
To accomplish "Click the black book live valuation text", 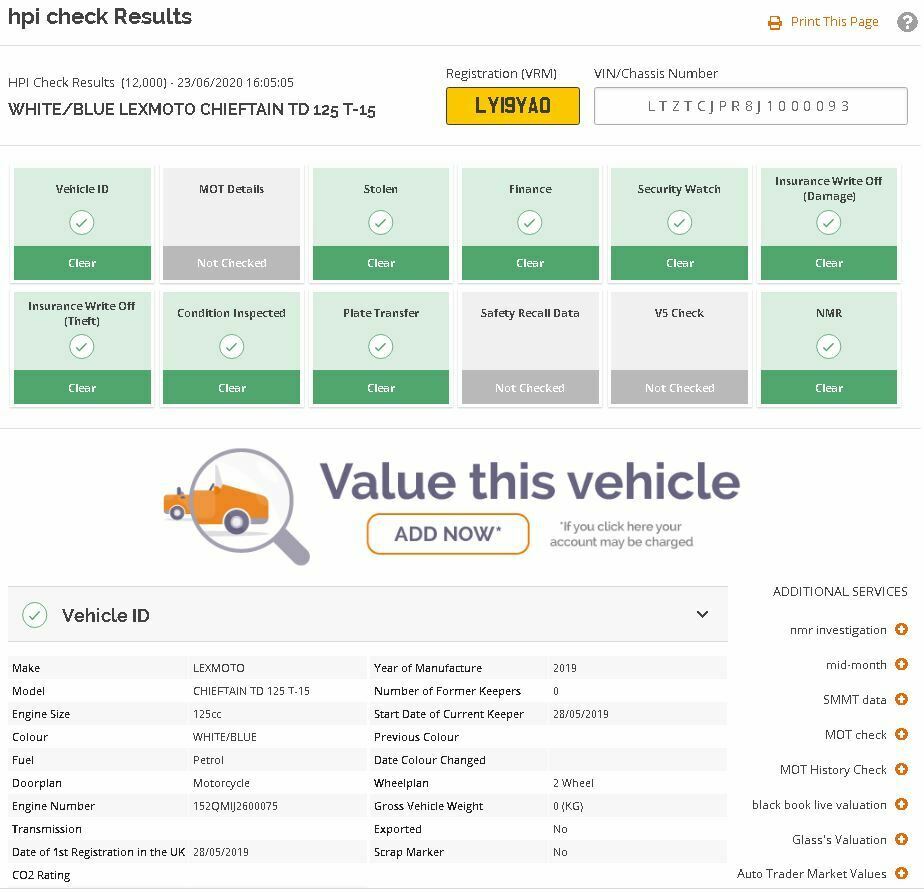I will [x=819, y=805].
